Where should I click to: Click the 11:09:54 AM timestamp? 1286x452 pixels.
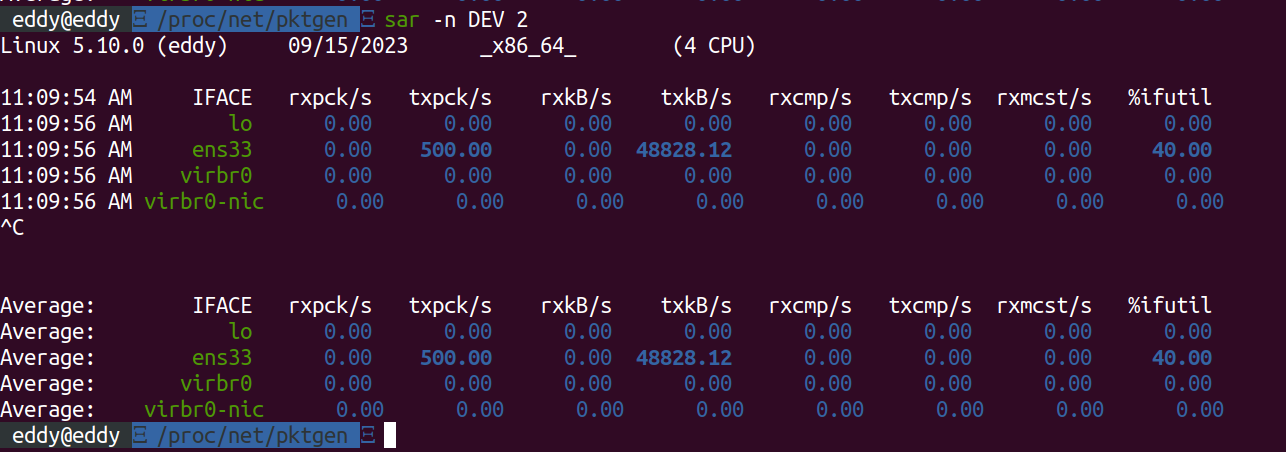(66, 98)
